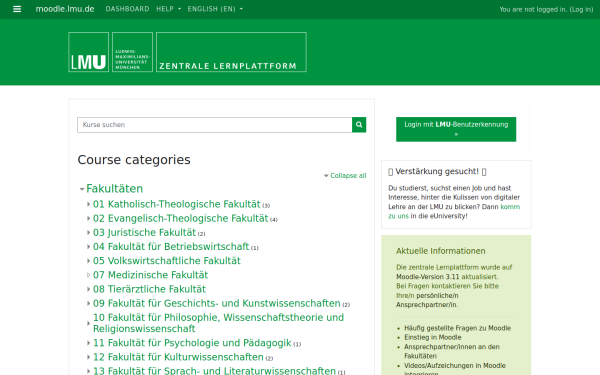
Task: Click 'Aktuelle Informationen' heading
Action: pos(440,251)
